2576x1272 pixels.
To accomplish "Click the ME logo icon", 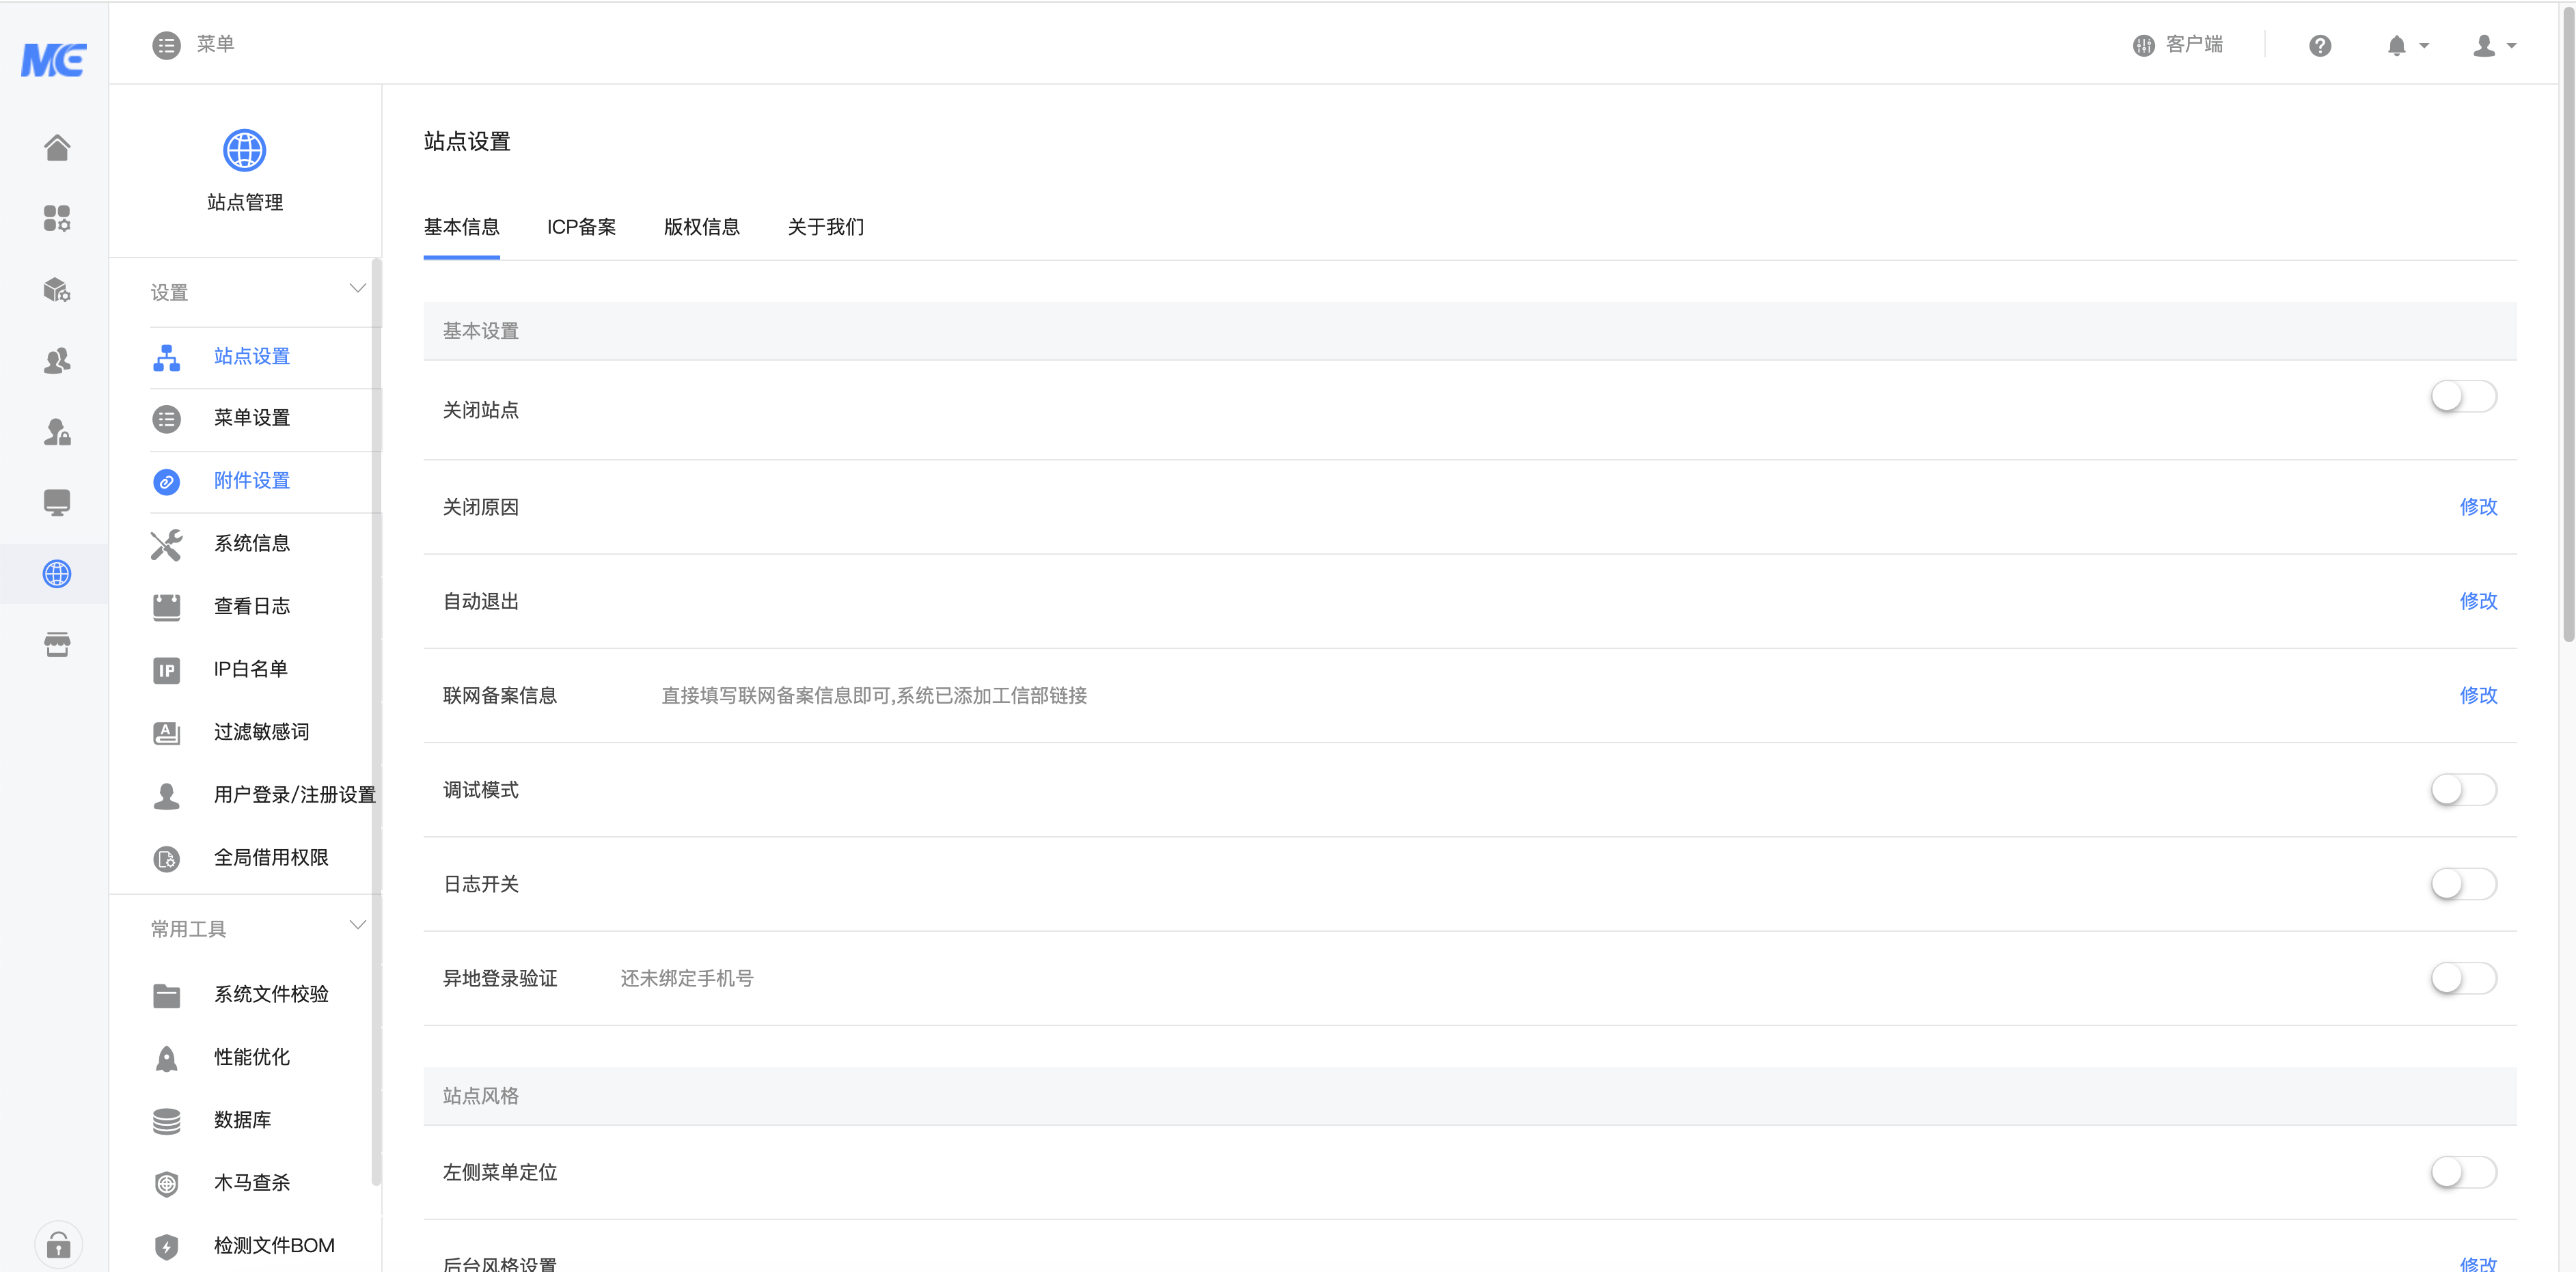I will [54, 59].
